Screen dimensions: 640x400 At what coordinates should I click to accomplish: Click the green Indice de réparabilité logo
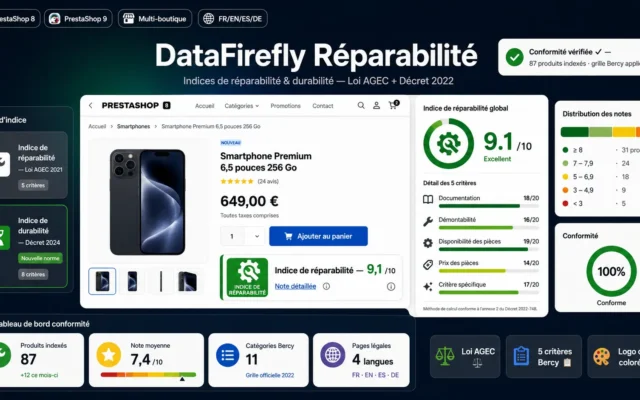tap(247, 278)
